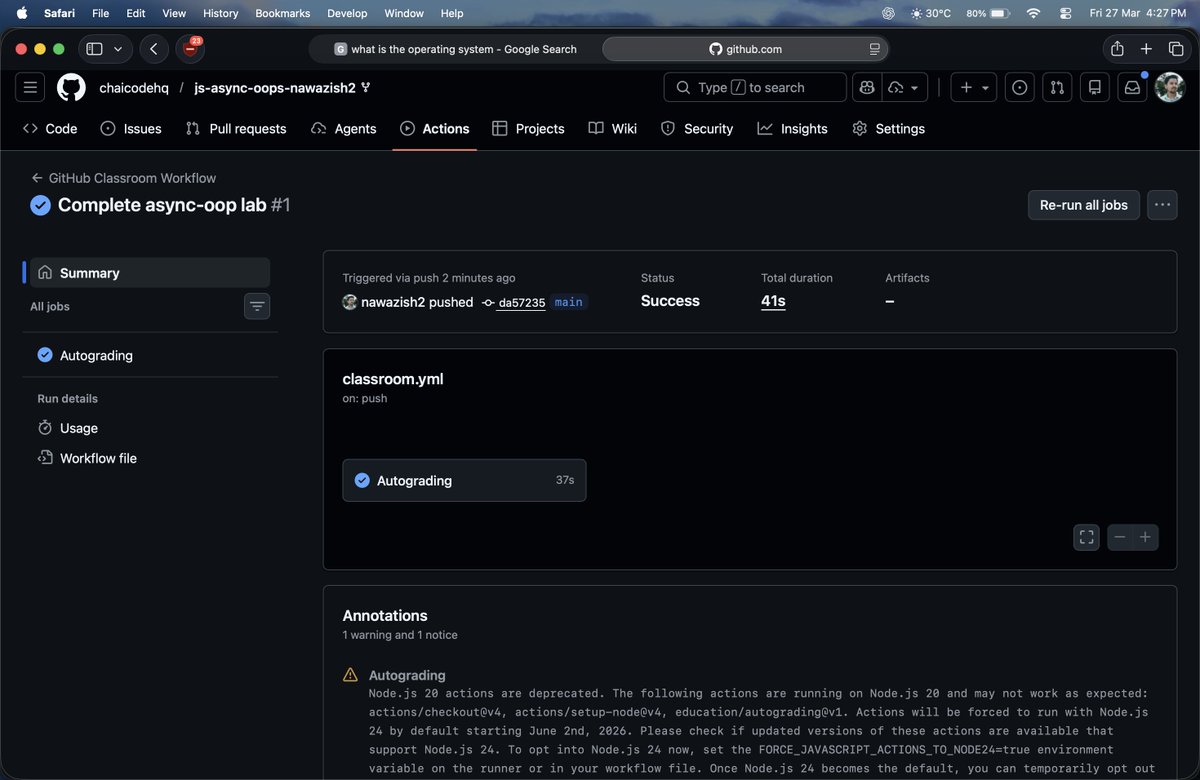Open the hamburger navigation menu
The image size is (1200, 780).
[30, 88]
